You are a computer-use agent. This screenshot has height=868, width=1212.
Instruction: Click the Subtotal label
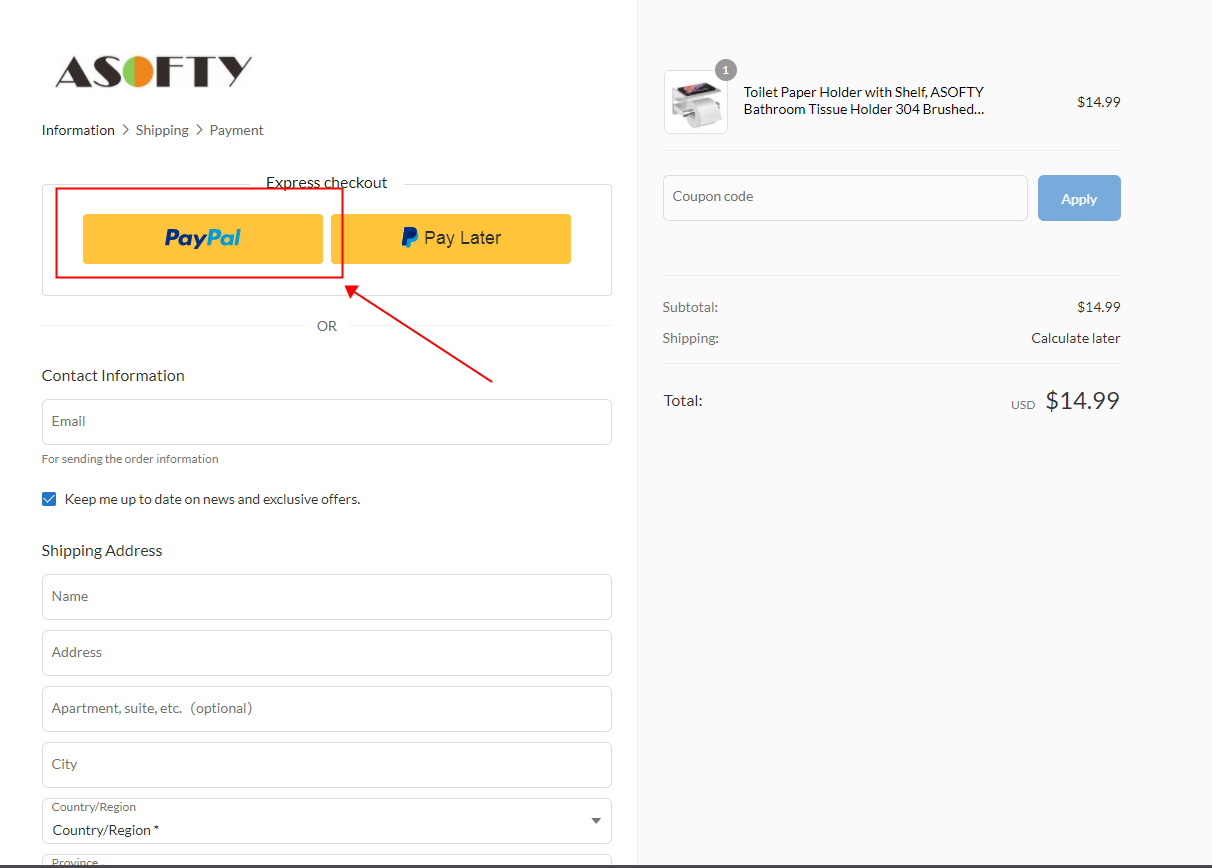(x=690, y=307)
